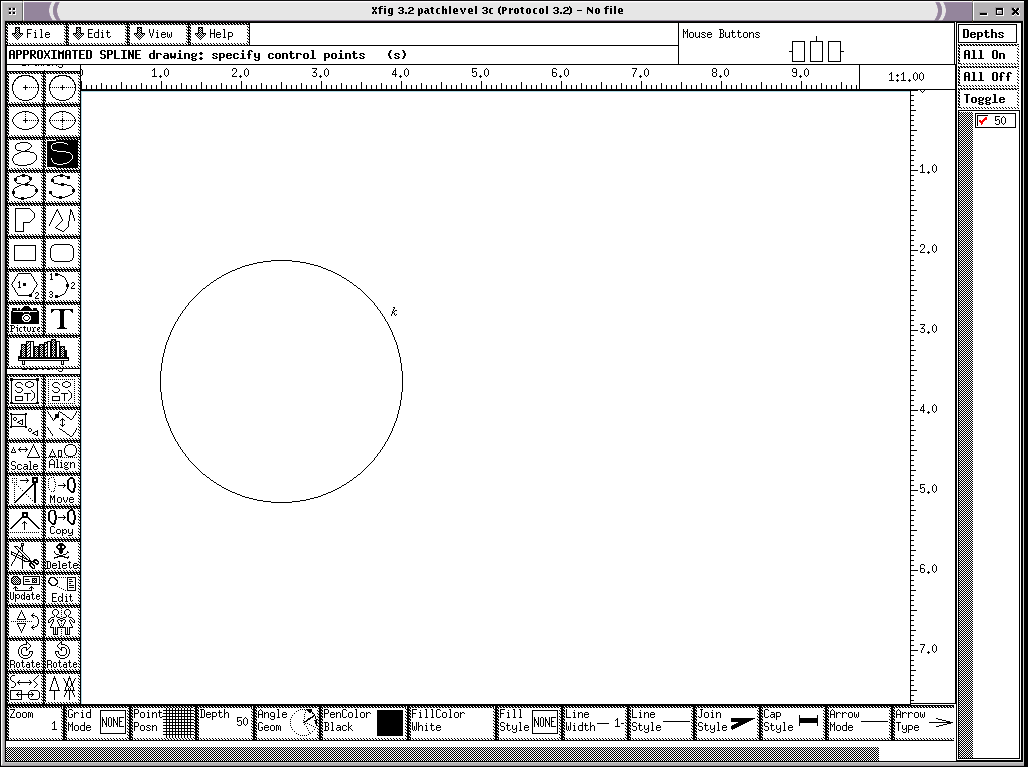Select the regular polygon tool
Viewport: 1028px width, 767px height.
25,286
